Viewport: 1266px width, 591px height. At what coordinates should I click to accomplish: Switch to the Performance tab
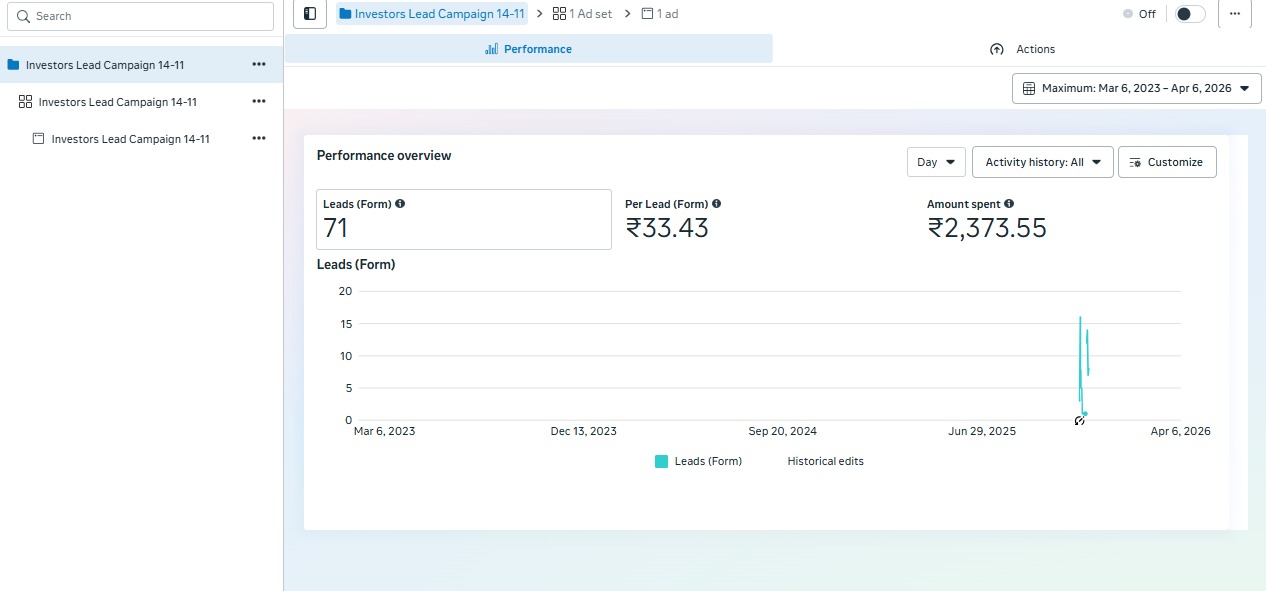tap(529, 49)
